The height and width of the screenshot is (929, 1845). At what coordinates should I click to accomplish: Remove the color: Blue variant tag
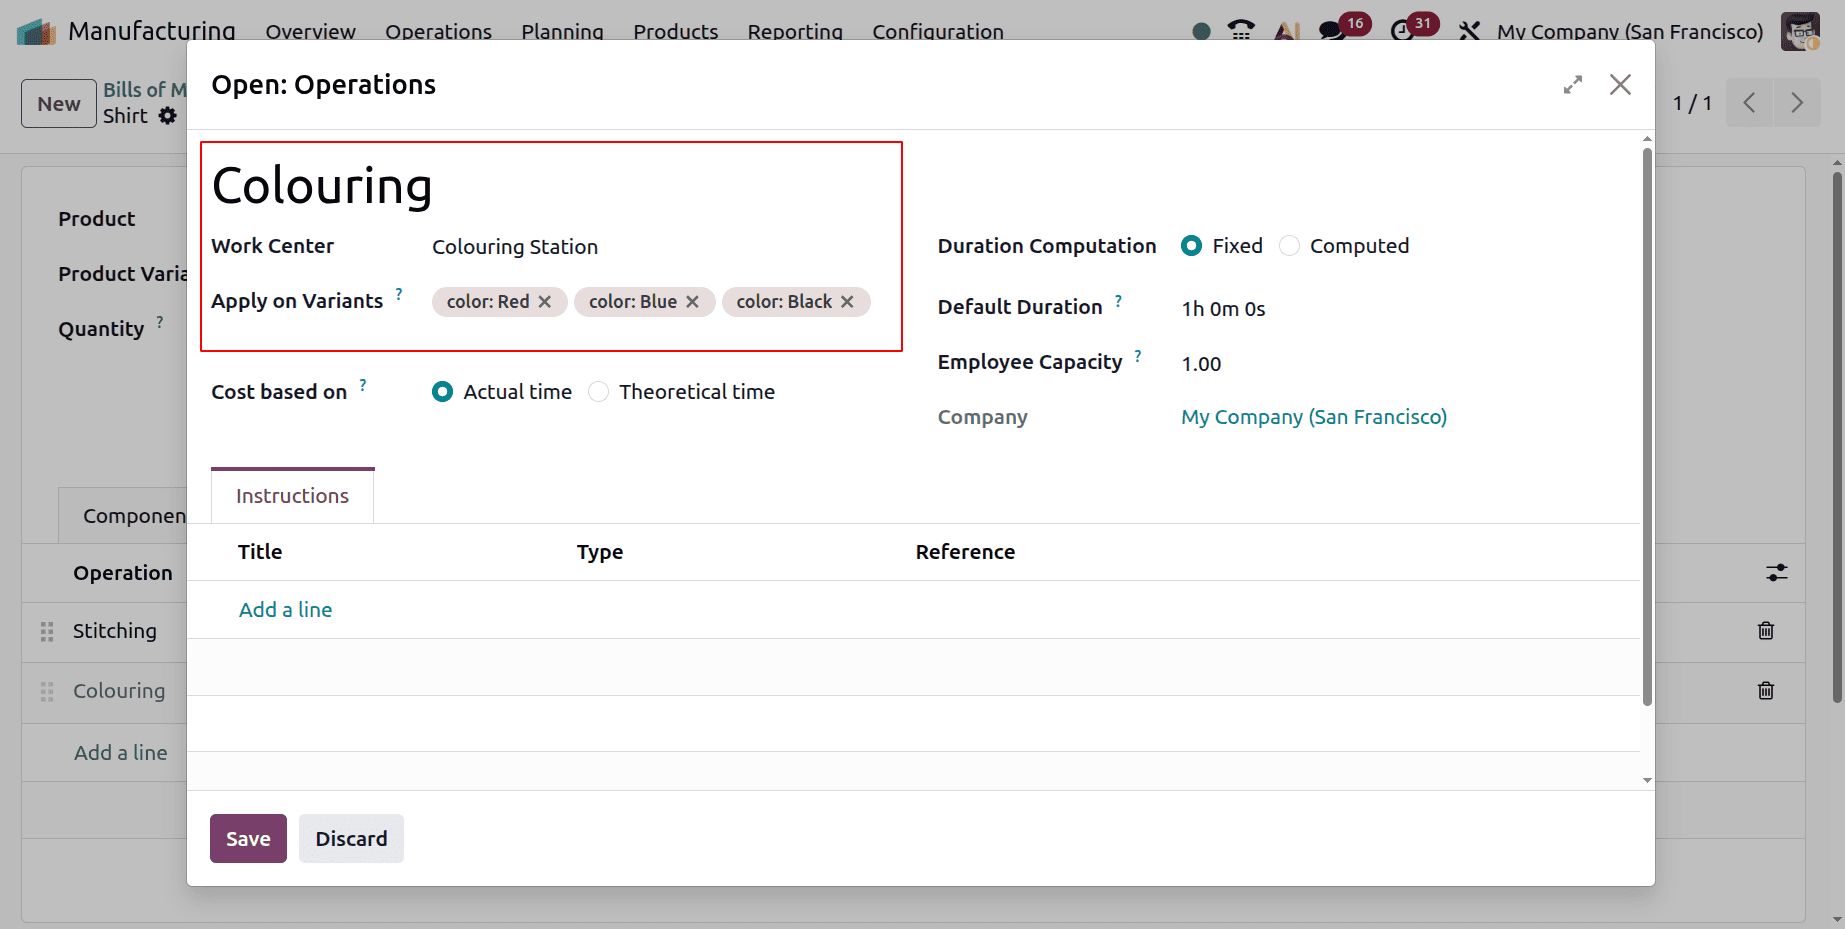[692, 302]
